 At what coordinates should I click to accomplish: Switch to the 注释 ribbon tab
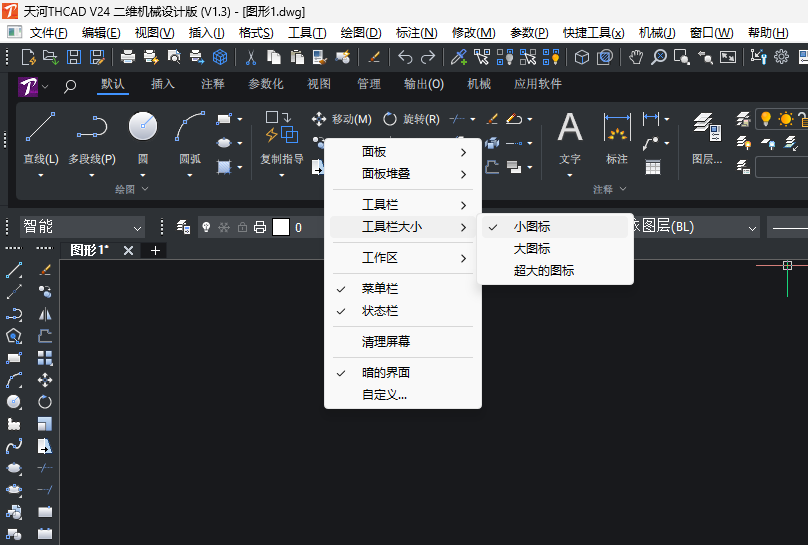[213, 85]
